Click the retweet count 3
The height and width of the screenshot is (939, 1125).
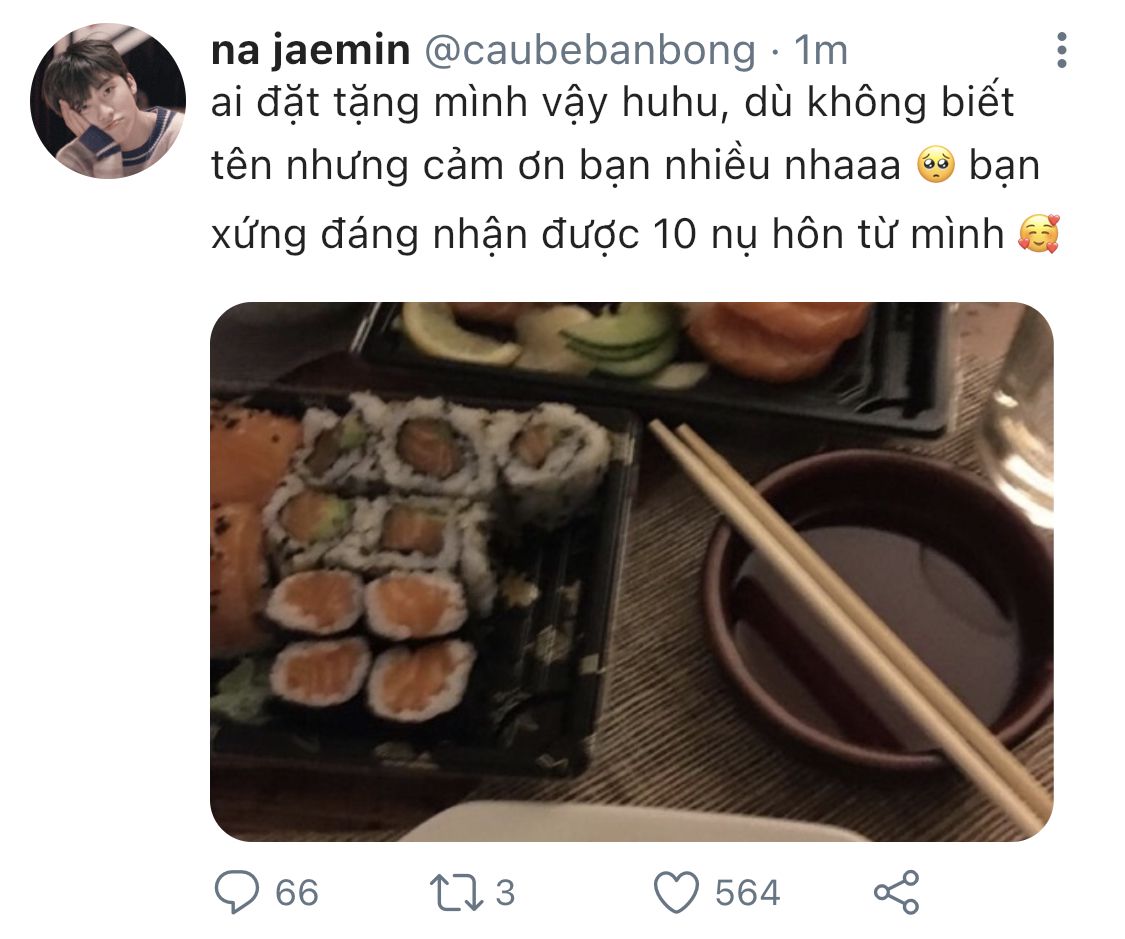point(506,893)
